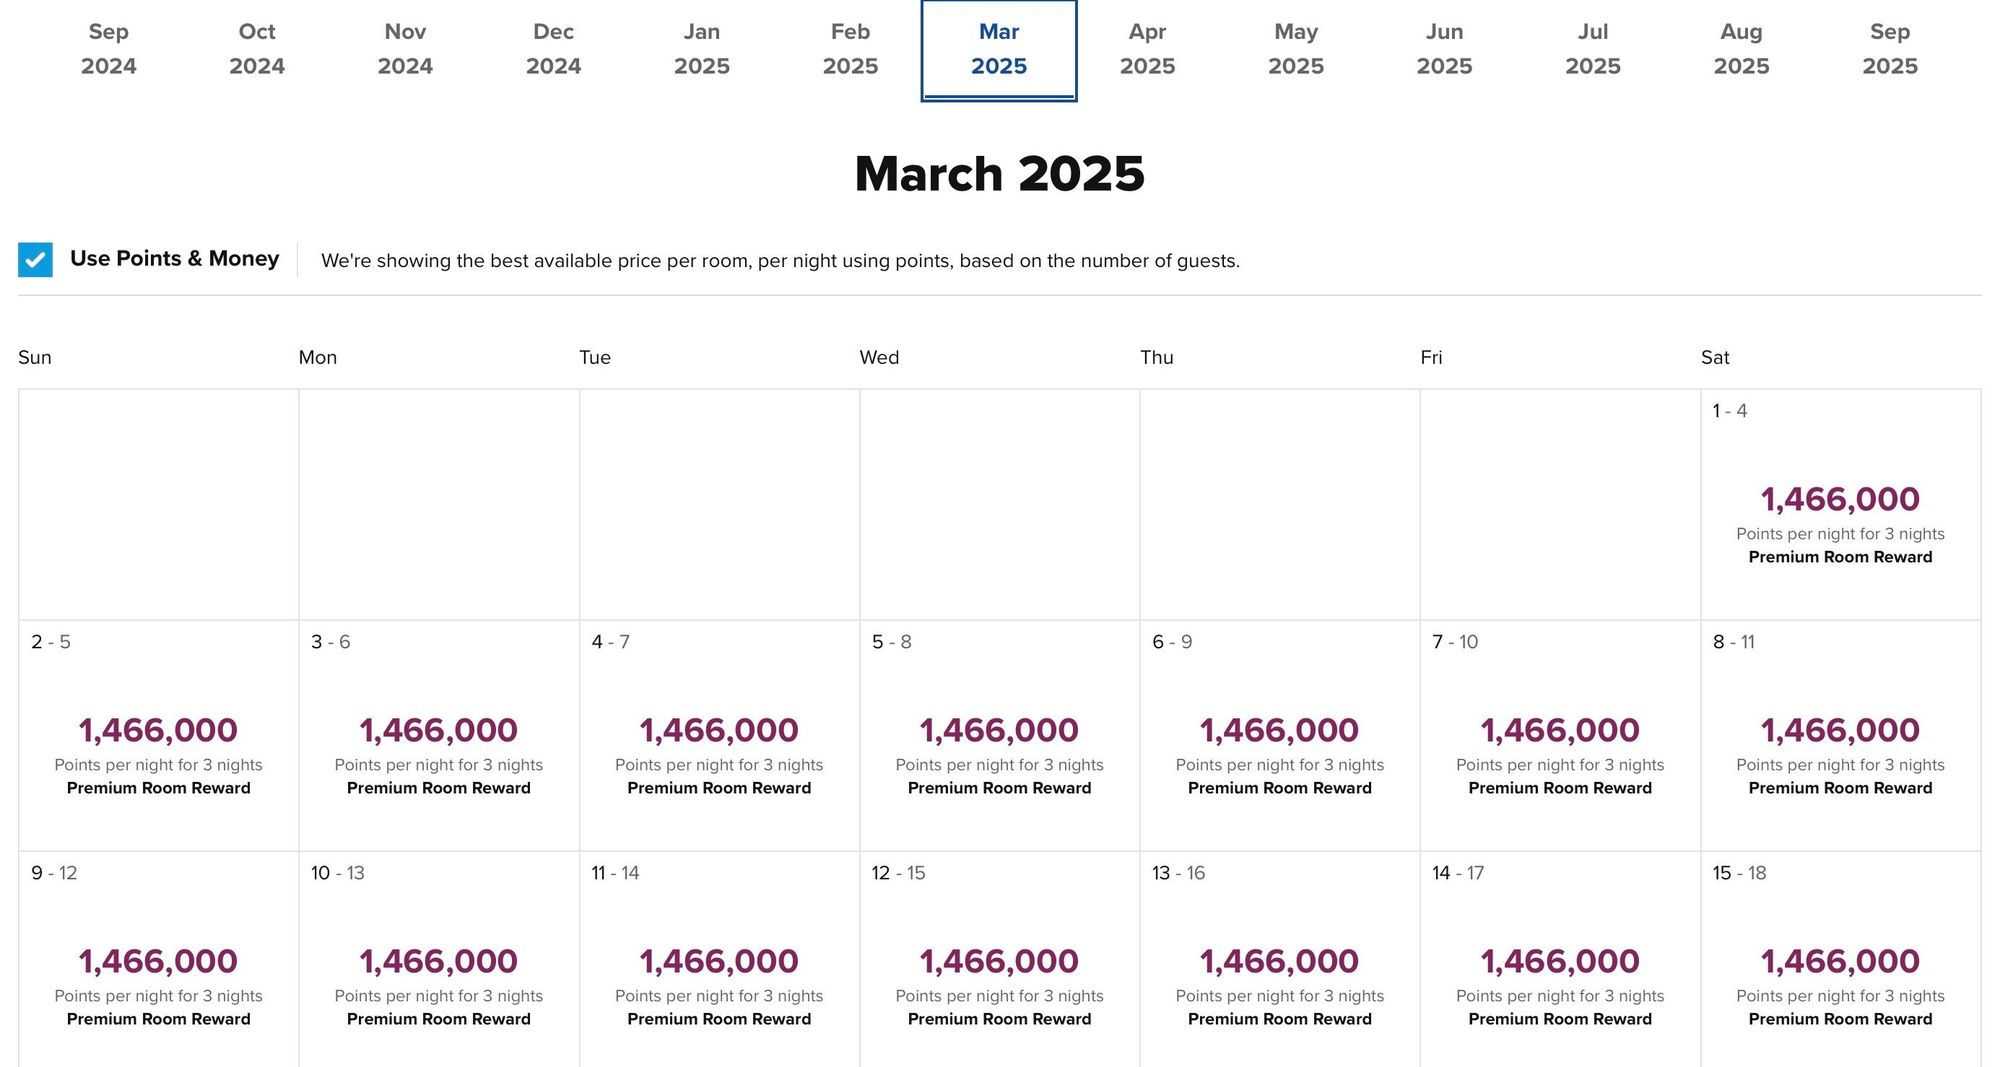Toggle the Use Points & Money checkbox

tap(35, 260)
